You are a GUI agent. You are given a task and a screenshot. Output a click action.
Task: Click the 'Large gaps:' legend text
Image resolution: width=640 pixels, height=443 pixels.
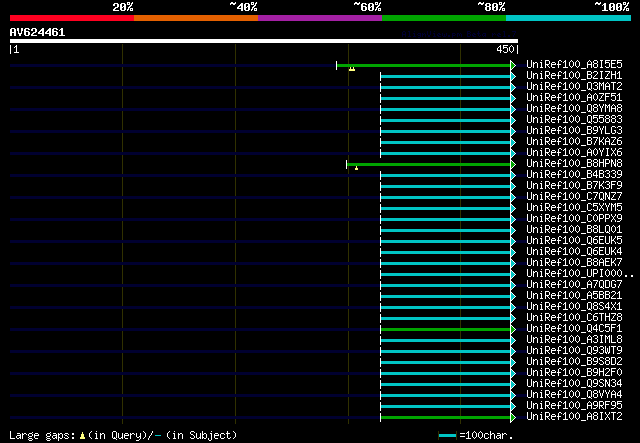pyautogui.click(x=42, y=435)
